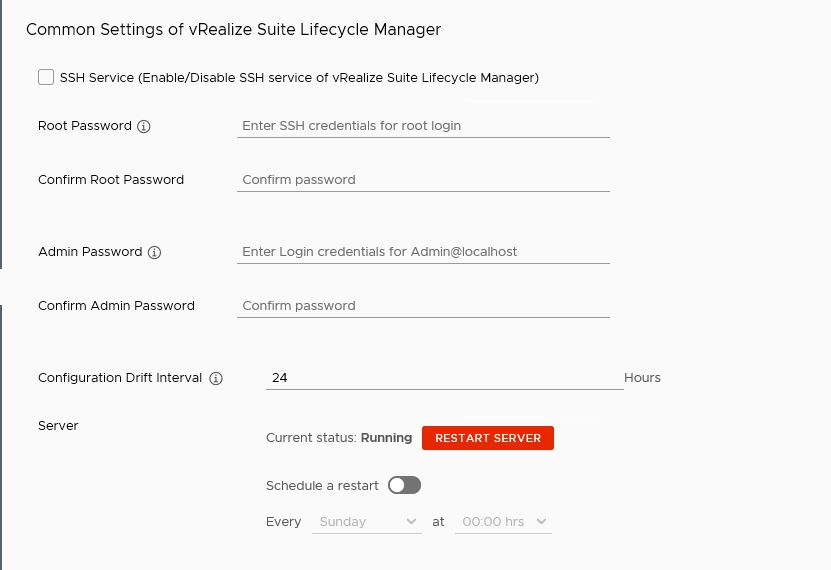
Task: Enable the SSH Service checkbox
Action: tap(46, 77)
